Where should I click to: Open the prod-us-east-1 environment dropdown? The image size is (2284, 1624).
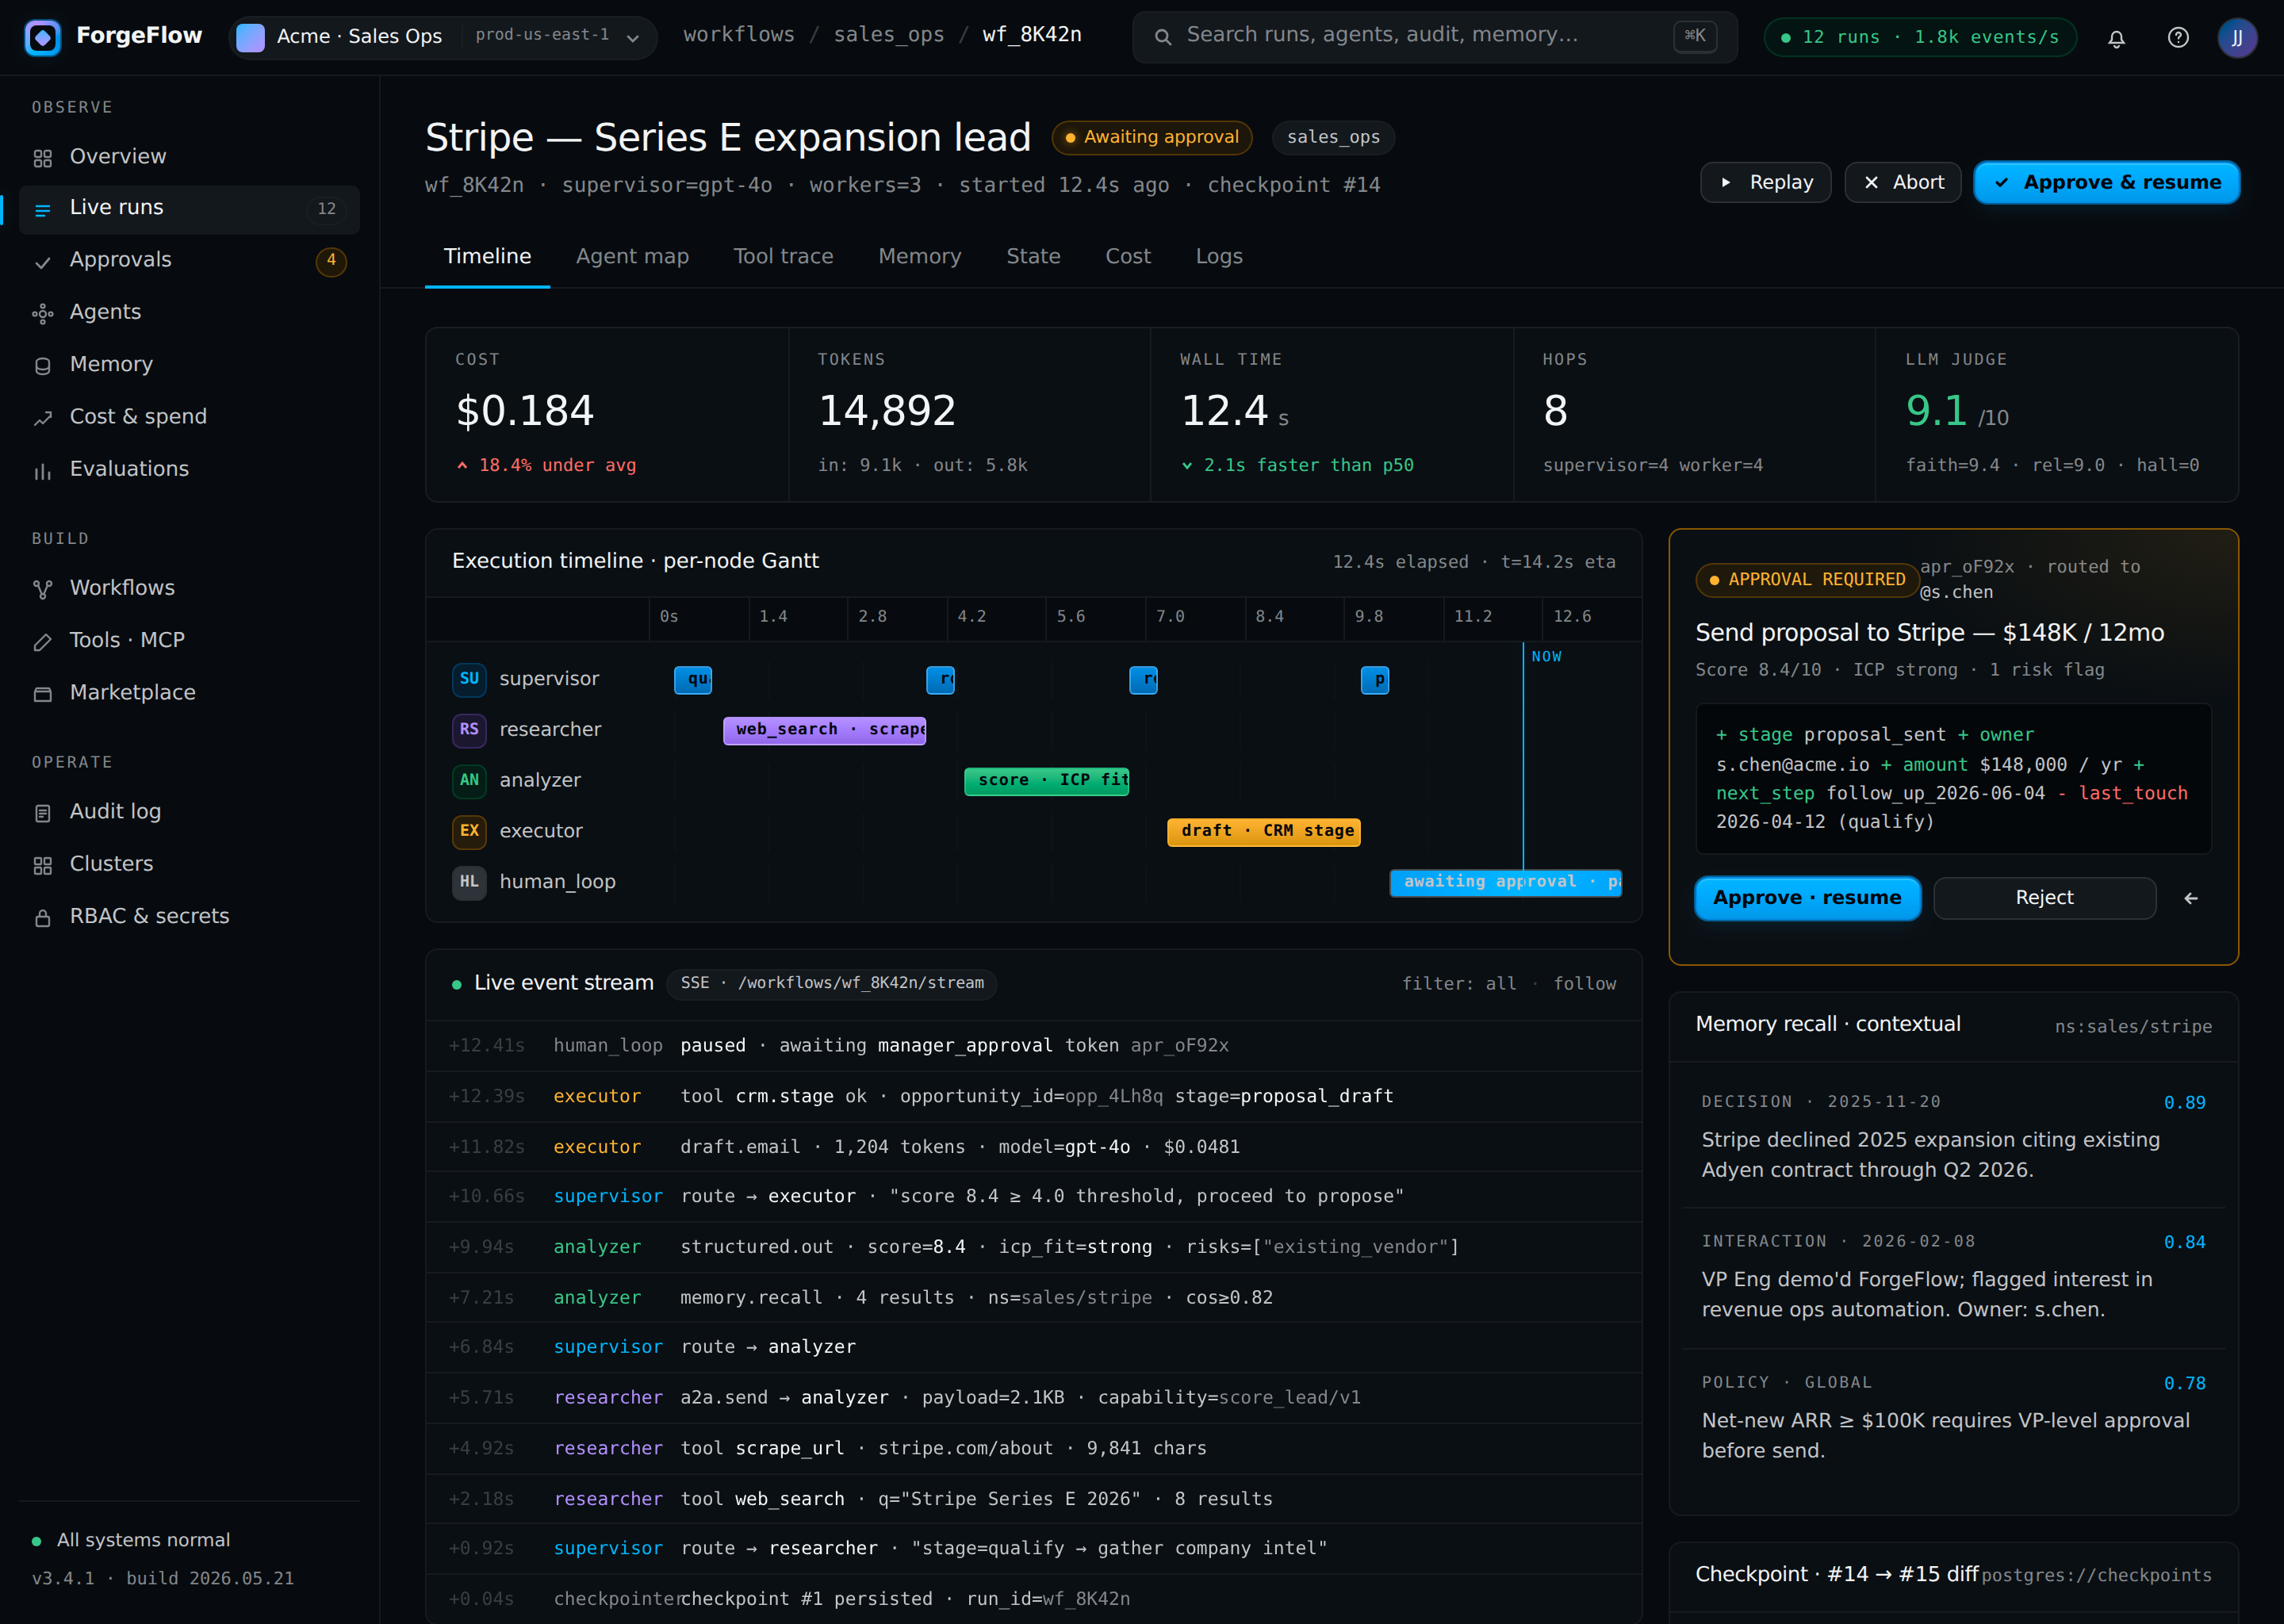tap(557, 37)
